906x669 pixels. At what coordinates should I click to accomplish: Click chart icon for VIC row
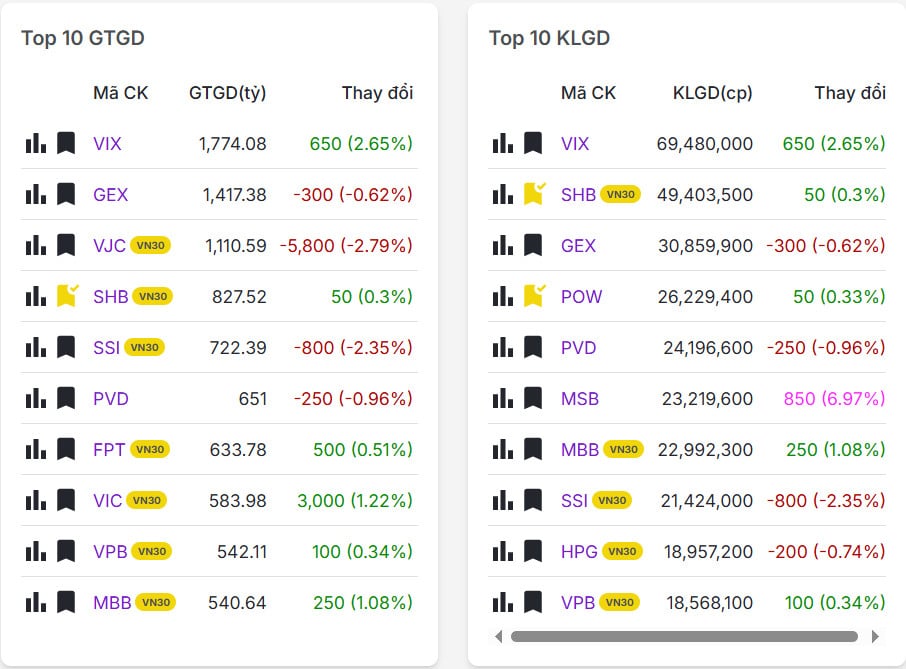pyautogui.click(x=36, y=501)
